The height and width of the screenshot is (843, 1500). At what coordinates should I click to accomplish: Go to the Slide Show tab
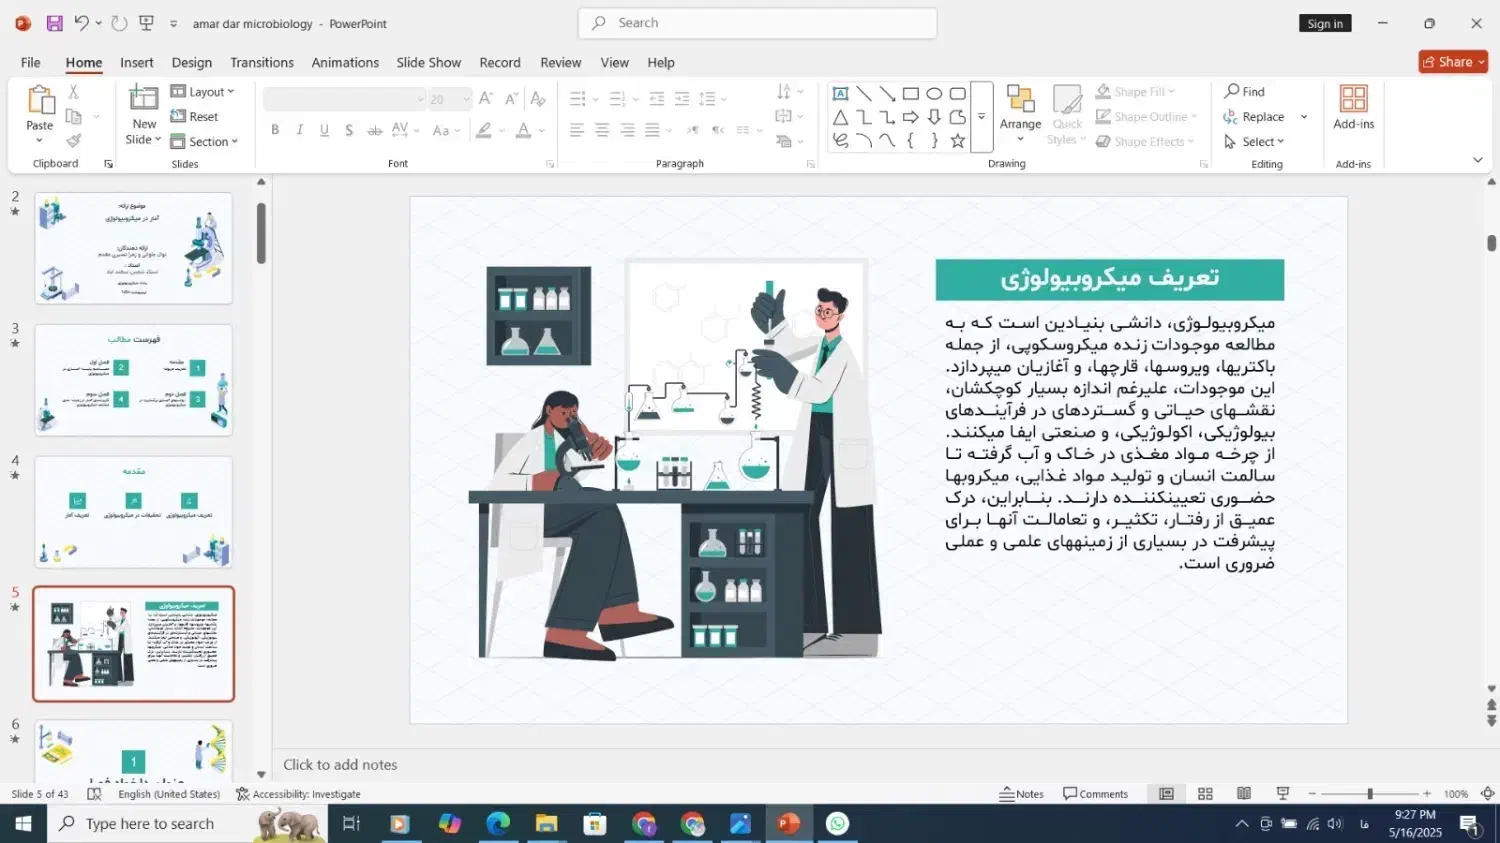click(x=429, y=62)
